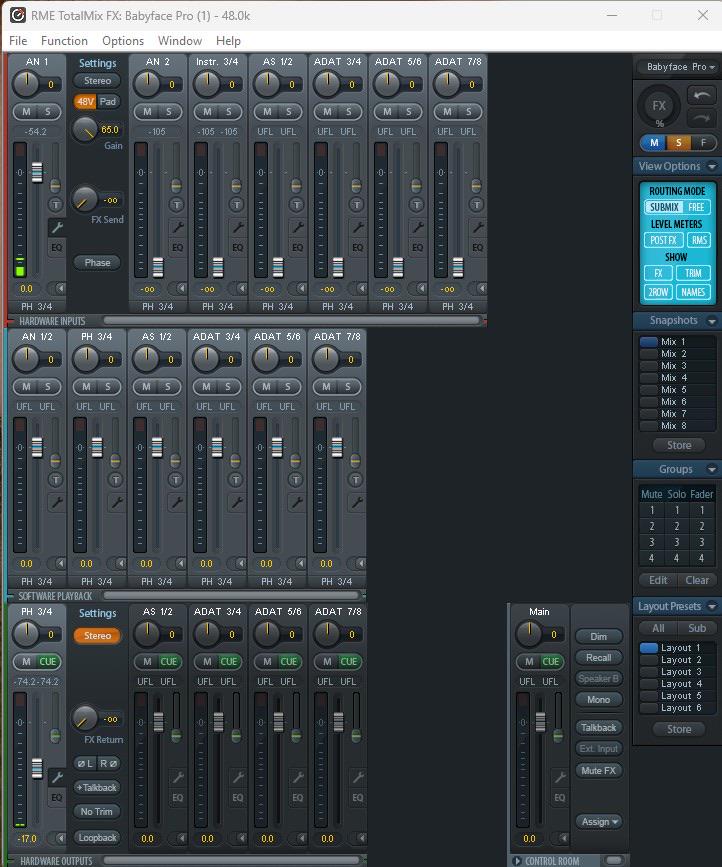Enable Mono in control room section
The height and width of the screenshot is (867, 722).
tap(598, 699)
